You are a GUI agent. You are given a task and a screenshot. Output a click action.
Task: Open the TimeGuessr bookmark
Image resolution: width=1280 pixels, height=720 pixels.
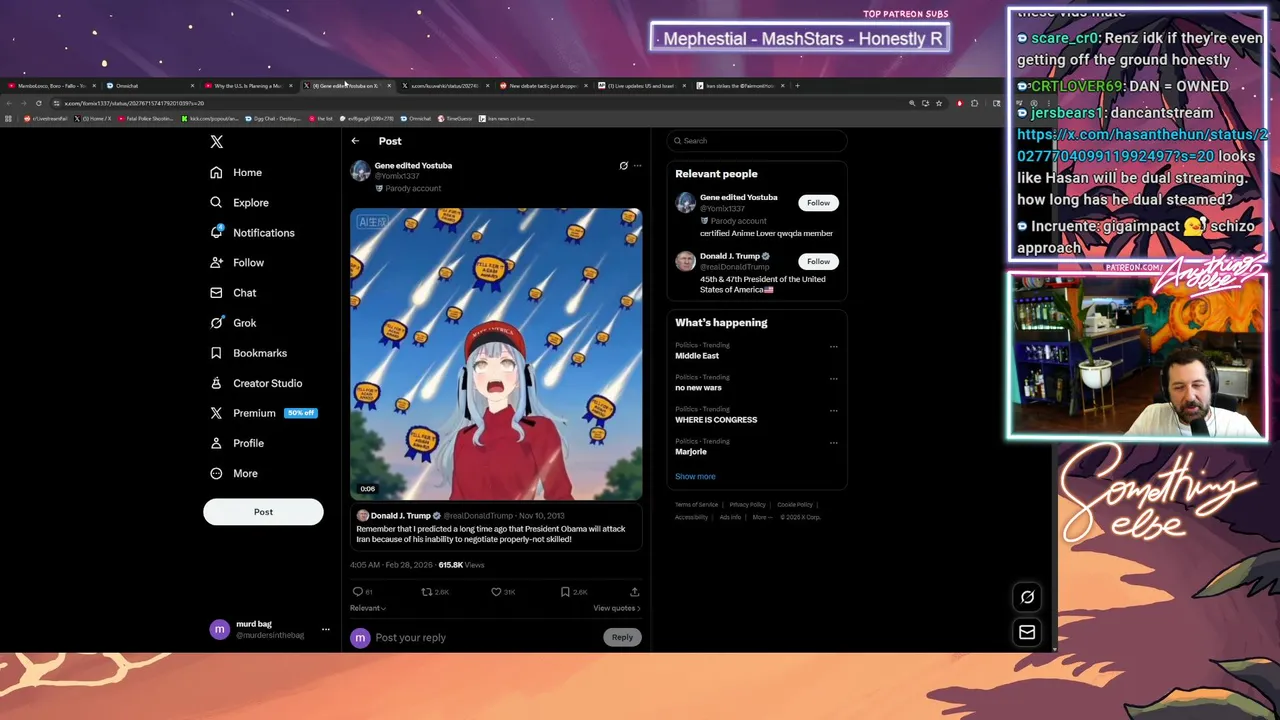(456, 119)
